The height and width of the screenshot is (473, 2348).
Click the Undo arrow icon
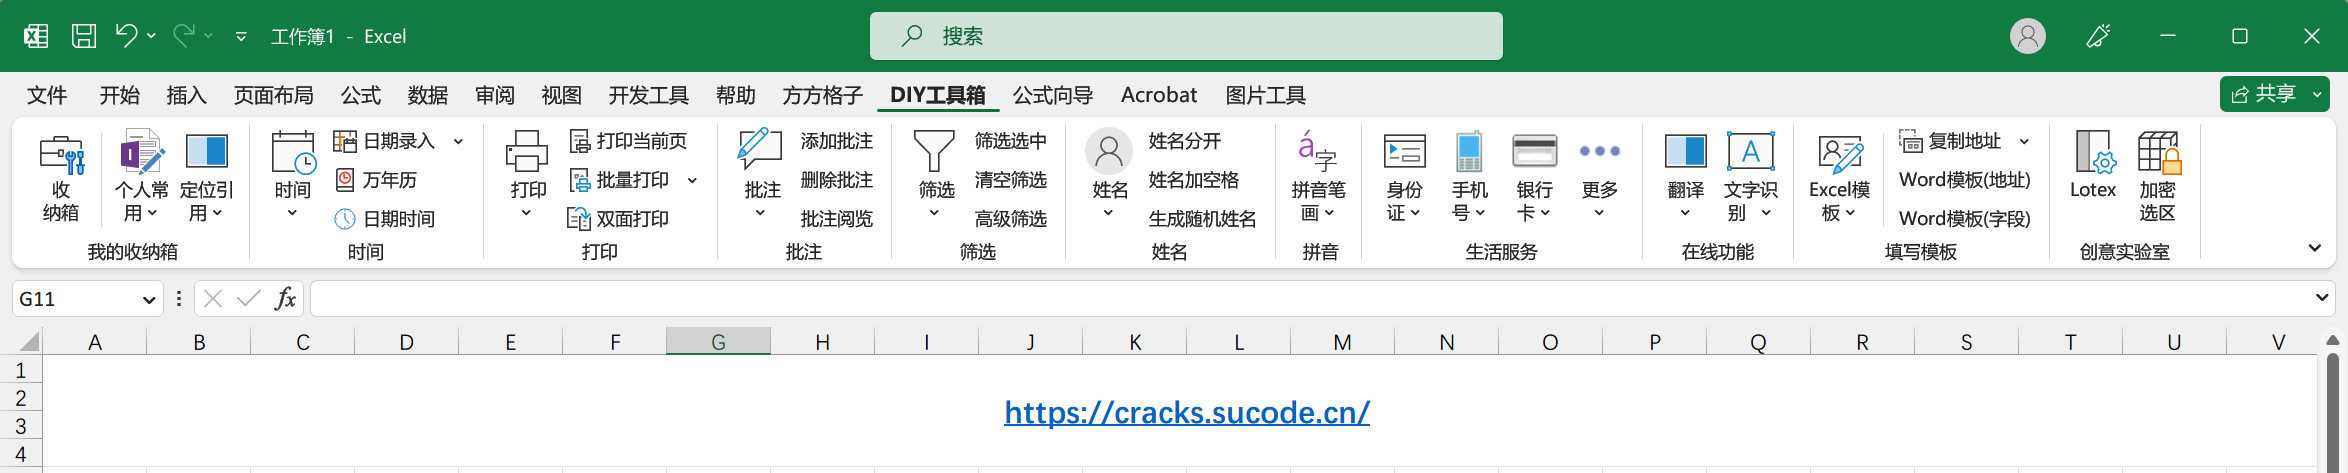point(126,36)
